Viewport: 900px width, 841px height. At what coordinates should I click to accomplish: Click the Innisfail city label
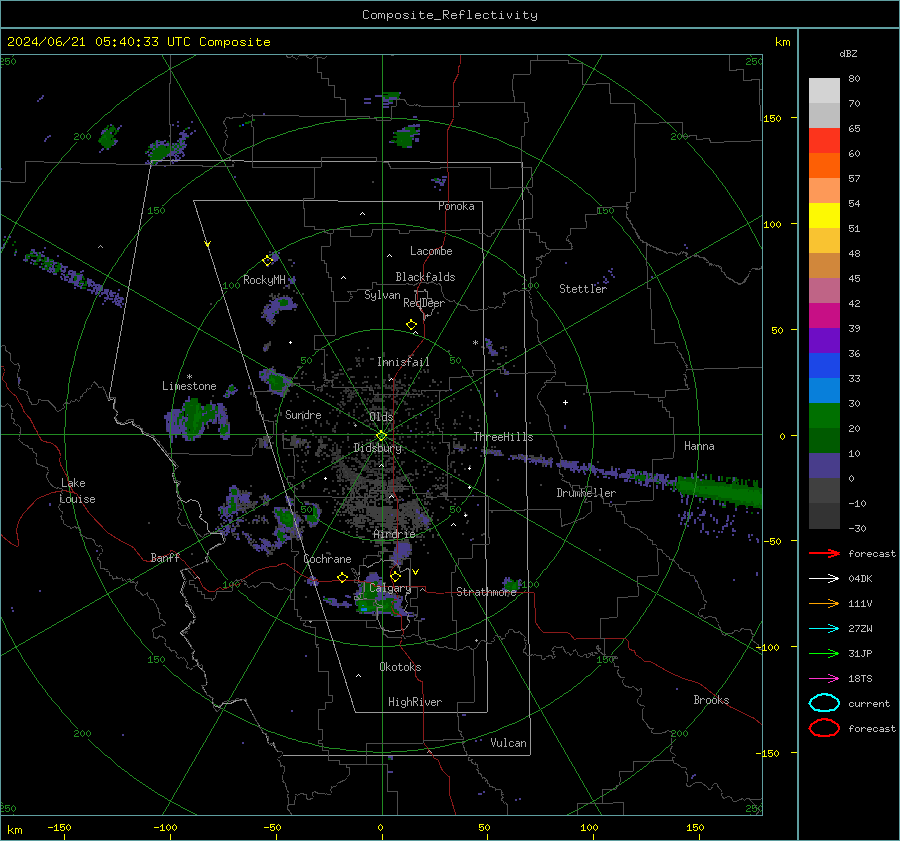pyautogui.click(x=403, y=362)
